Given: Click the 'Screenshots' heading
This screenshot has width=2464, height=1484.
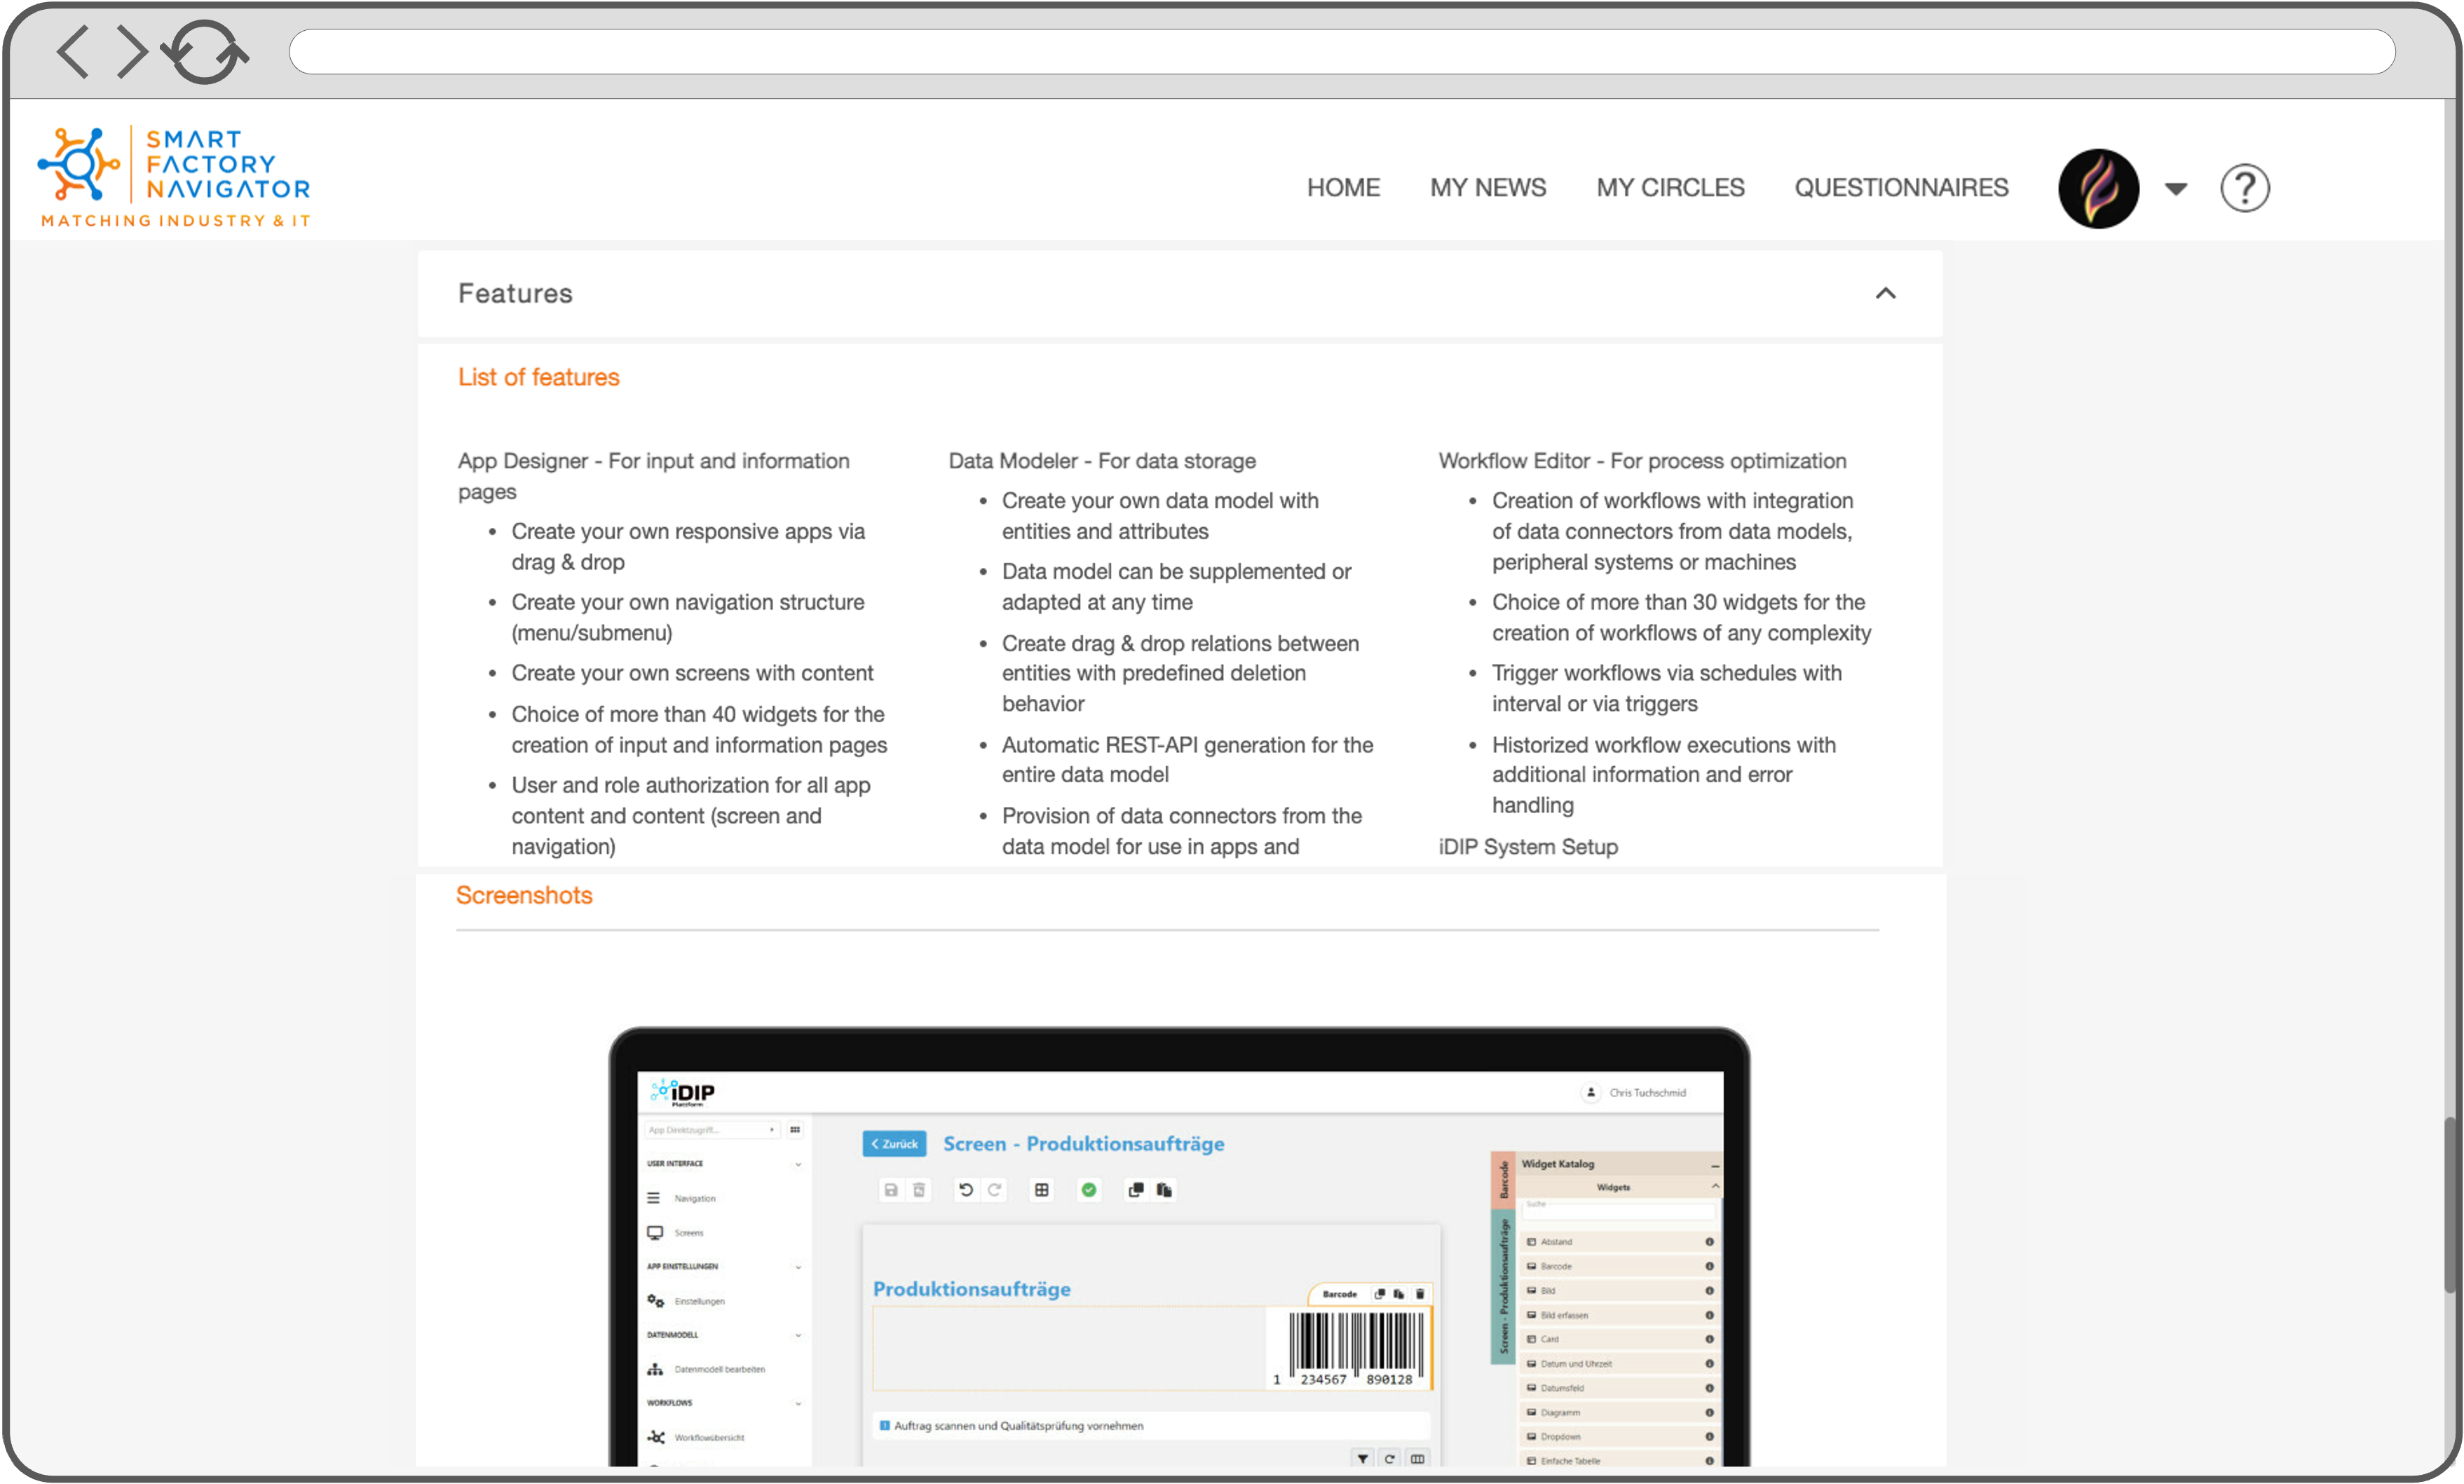Looking at the screenshot, I should point(524,895).
